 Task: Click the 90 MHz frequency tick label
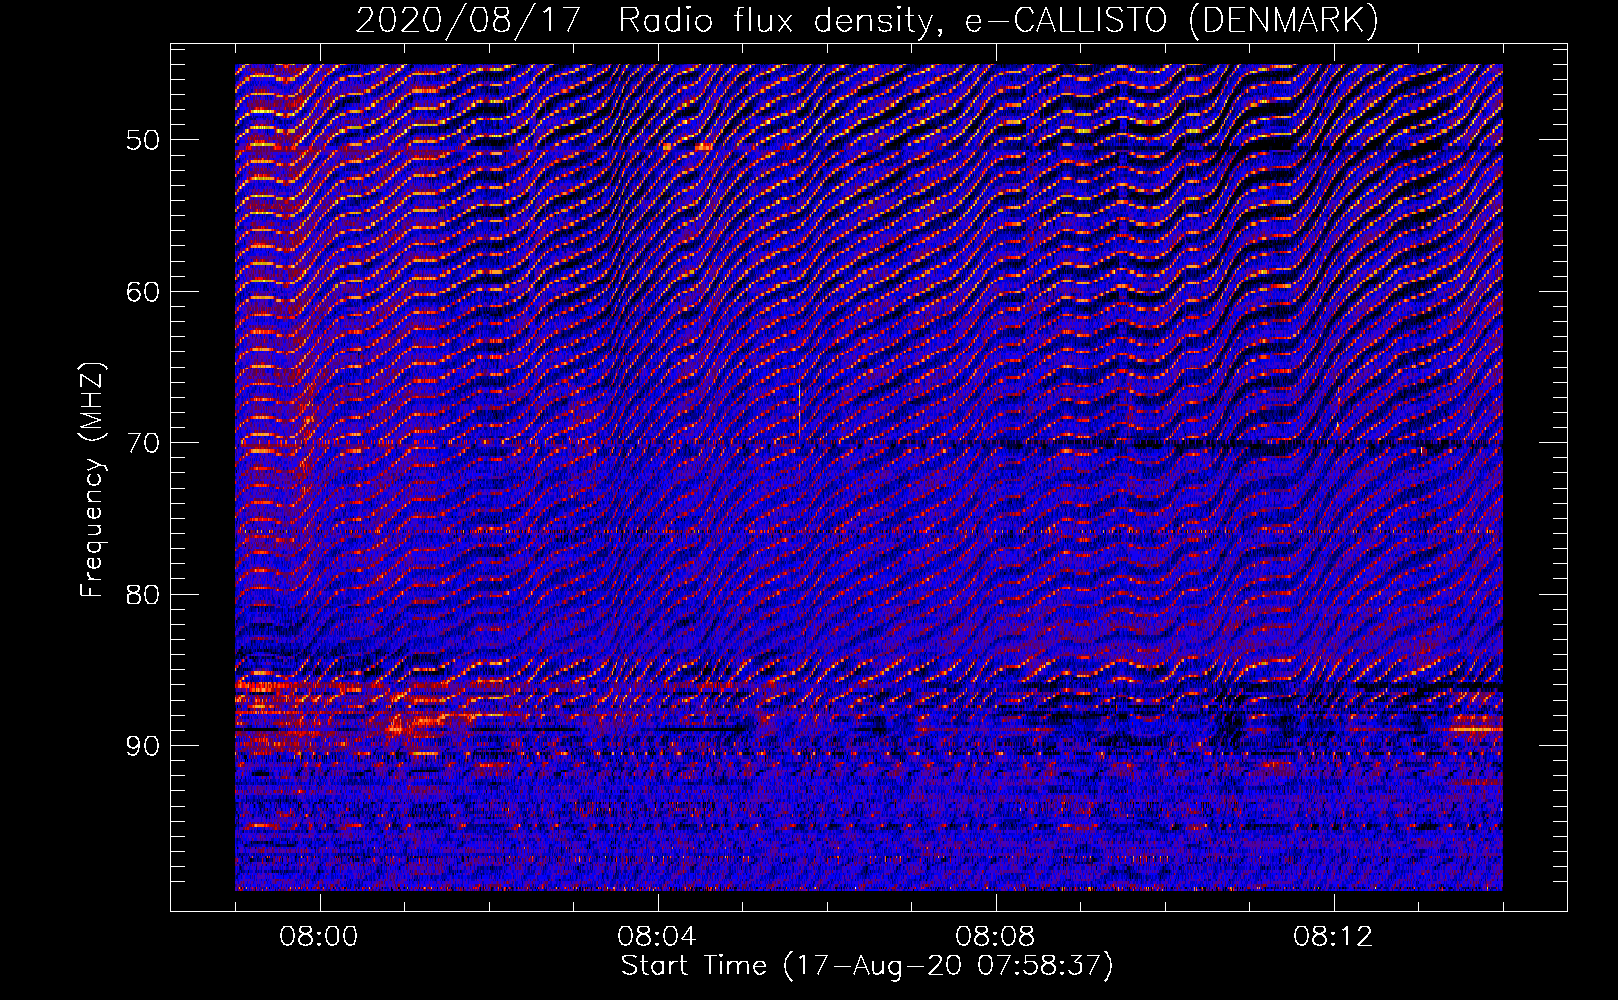[x=142, y=746]
